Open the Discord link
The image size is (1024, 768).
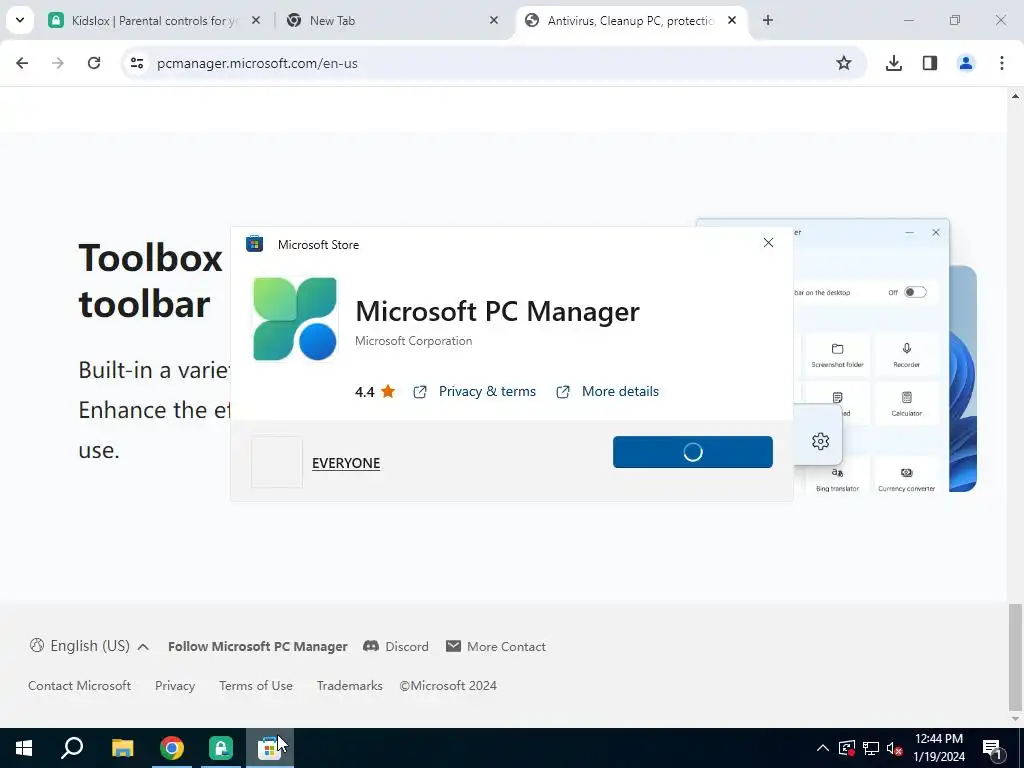pyautogui.click(x=396, y=647)
